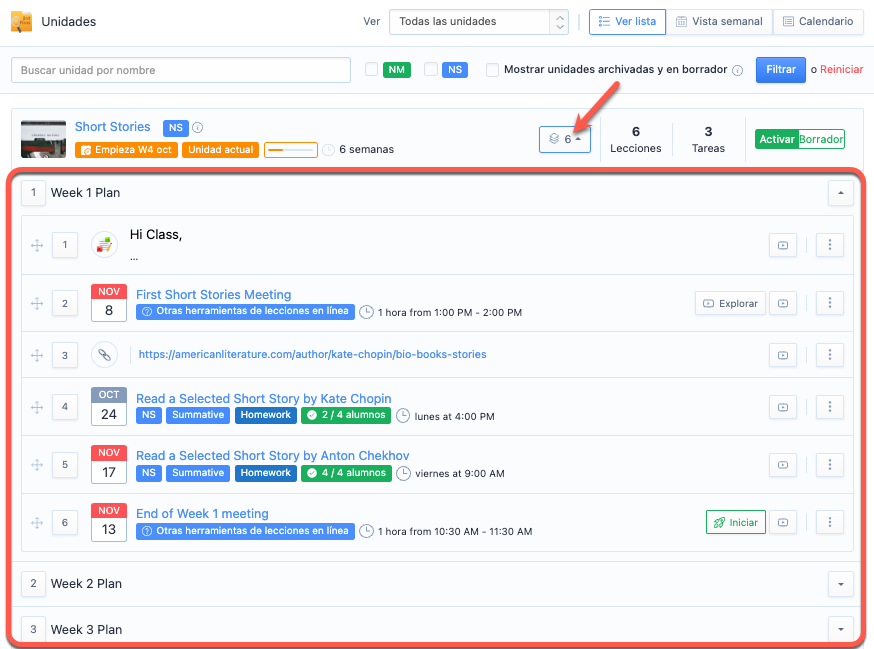The width and height of the screenshot is (874, 649).
Task: Open the Todas las unidades dropdown
Action: click(478, 21)
